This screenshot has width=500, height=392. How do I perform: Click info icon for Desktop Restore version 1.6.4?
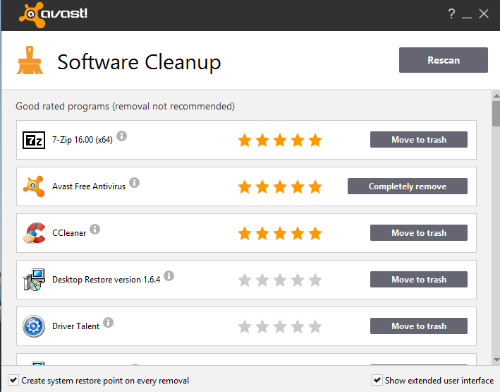point(169,276)
